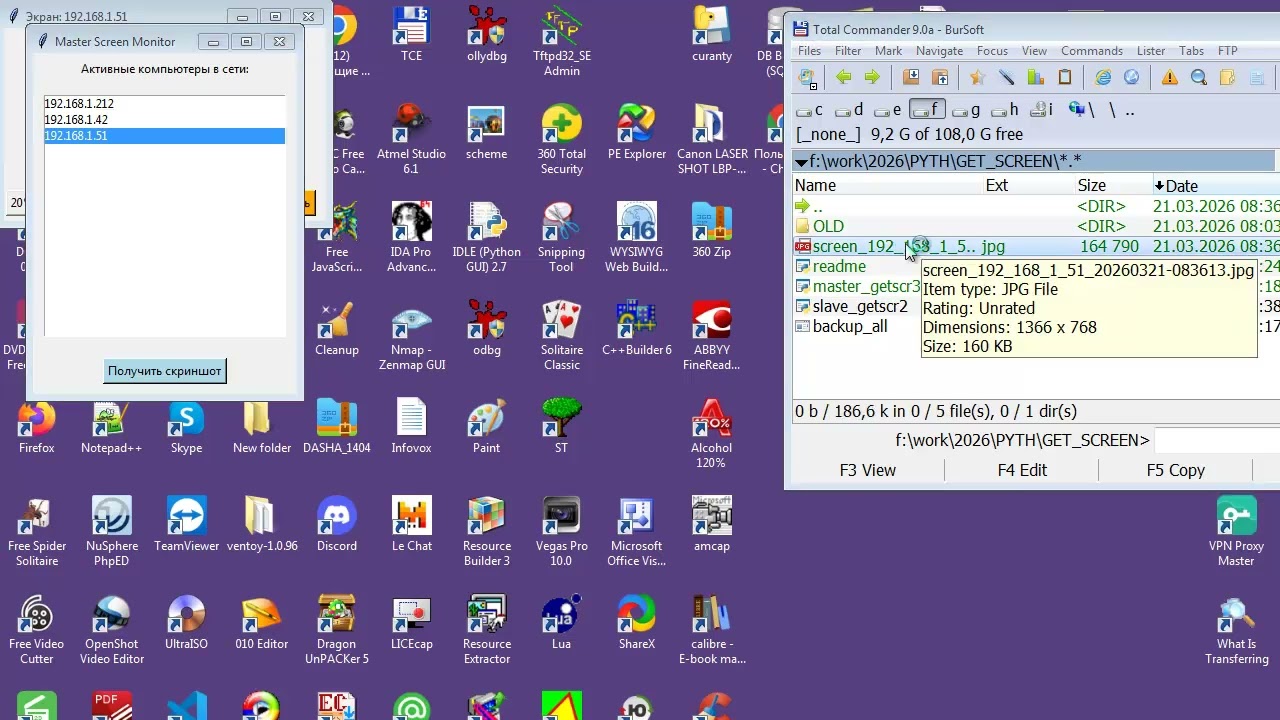The height and width of the screenshot is (720, 1280).
Task: Open the LICEcap desktop icon
Action: pyautogui.click(x=411, y=623)
